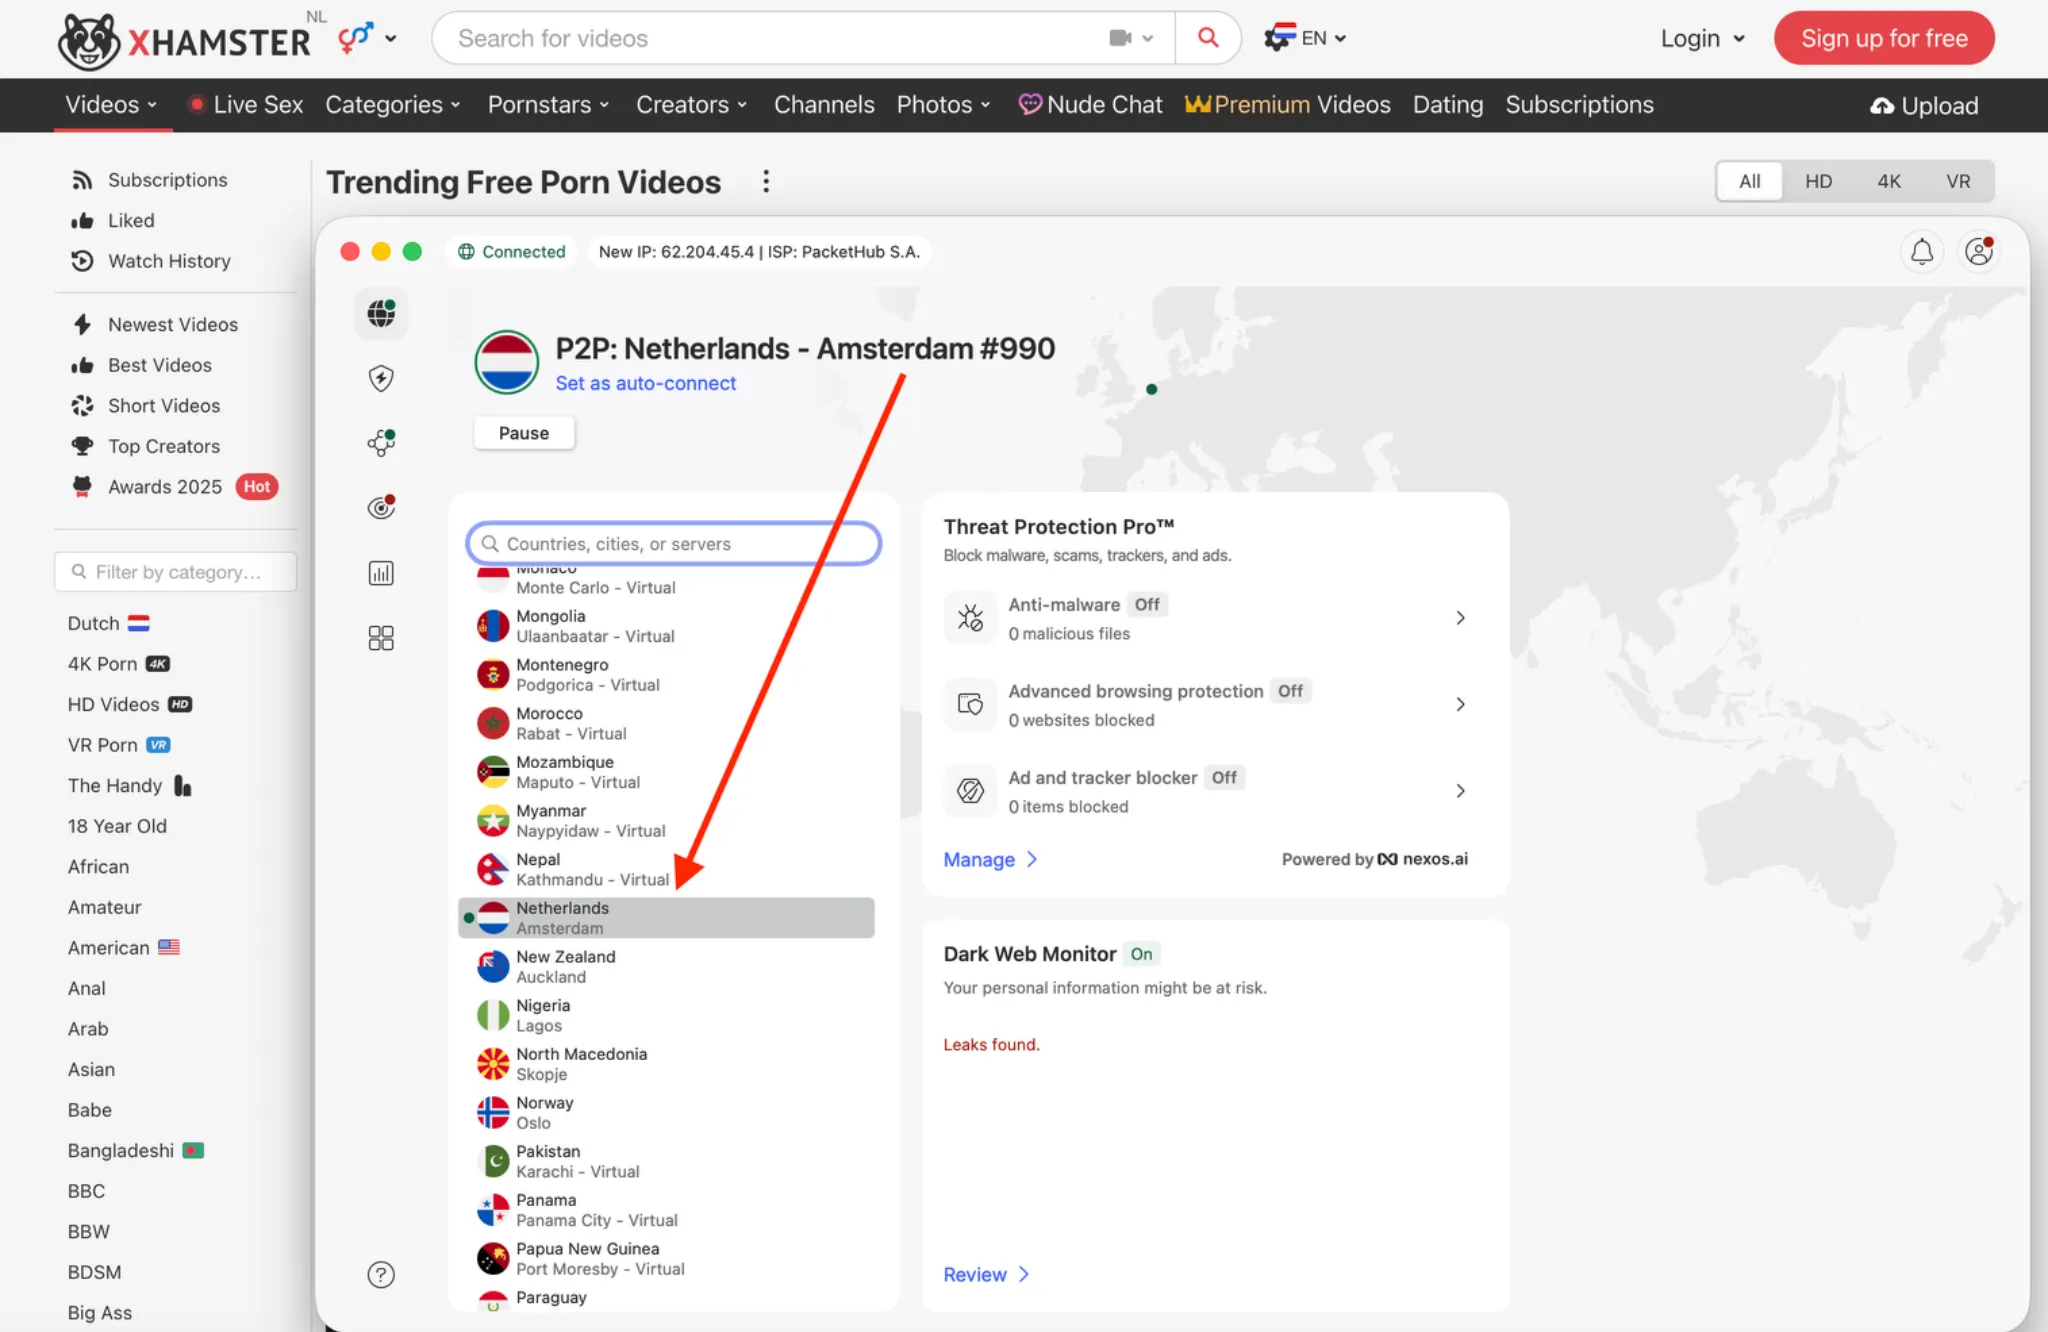Open NordVPN help via question mark icon
The height and width of the screenshot is (1332, 2048).
[x=381, y=1274]
